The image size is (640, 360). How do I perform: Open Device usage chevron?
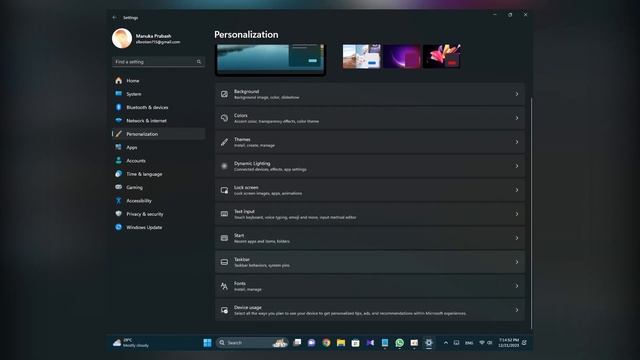click(517, 310)
